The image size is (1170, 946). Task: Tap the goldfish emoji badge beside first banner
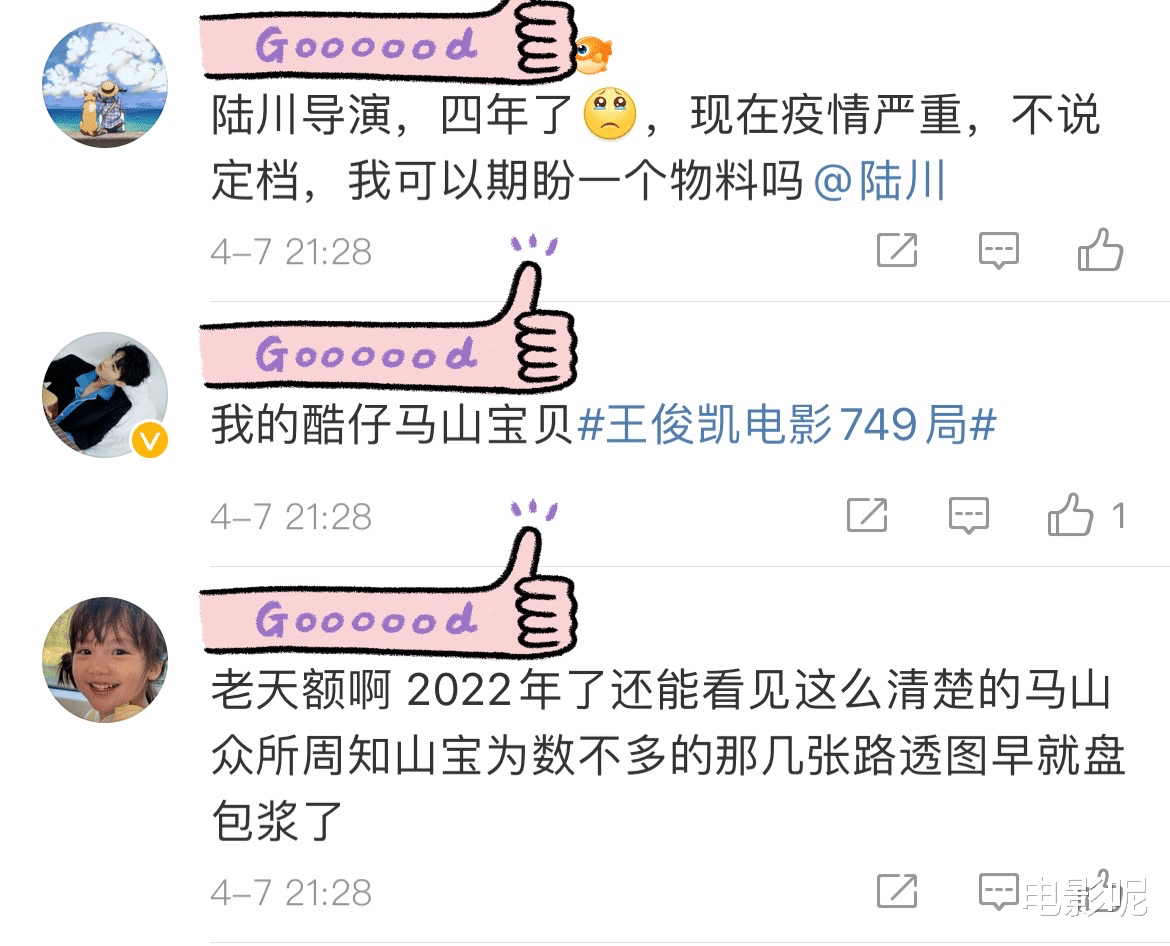point(593,54)
